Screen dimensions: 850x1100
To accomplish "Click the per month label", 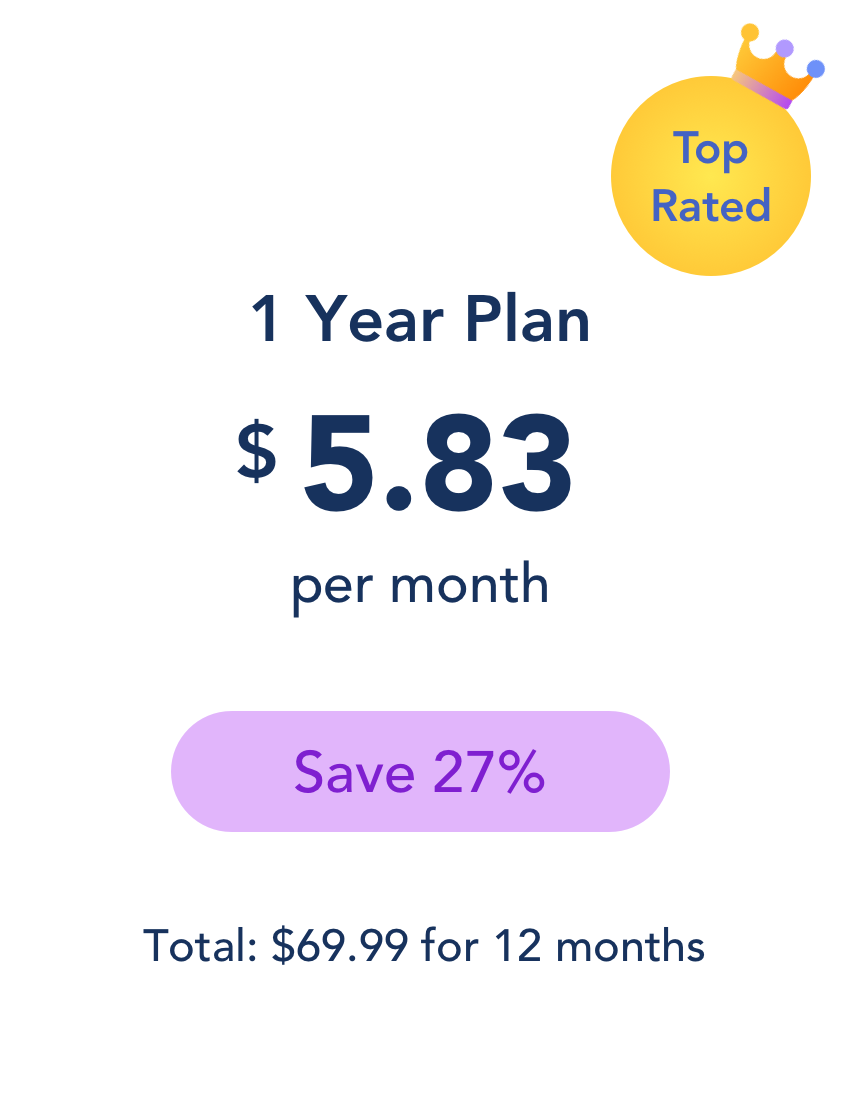I will tap(420, 586).
